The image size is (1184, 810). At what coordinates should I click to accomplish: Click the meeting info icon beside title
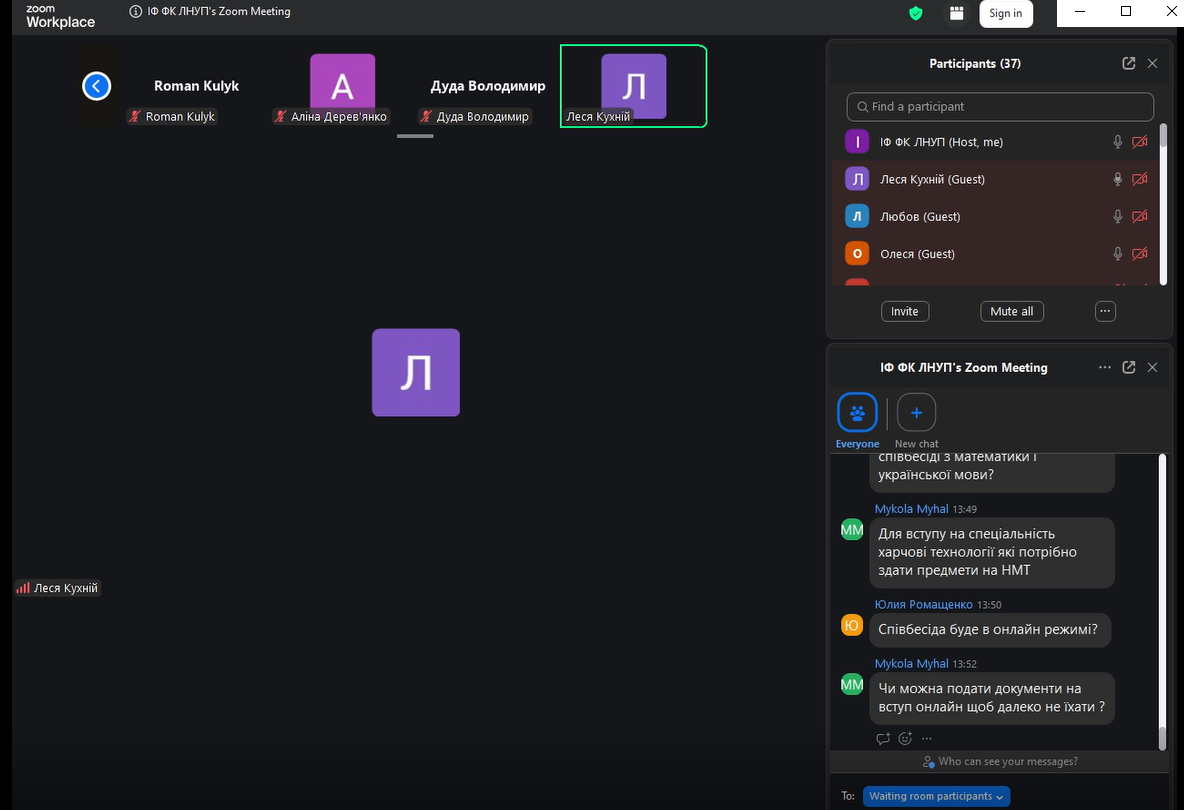pos(136,12)
